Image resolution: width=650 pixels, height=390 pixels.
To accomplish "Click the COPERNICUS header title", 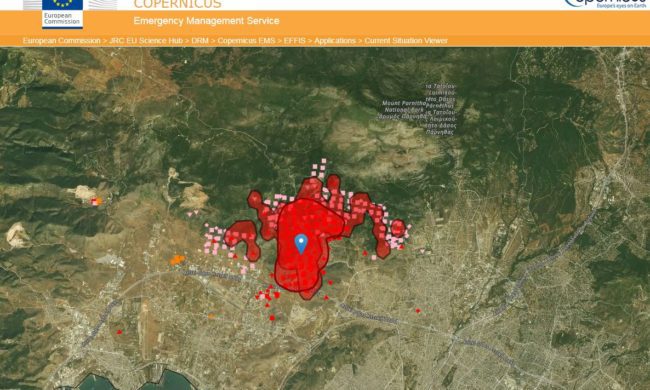I will click(177, 4).
